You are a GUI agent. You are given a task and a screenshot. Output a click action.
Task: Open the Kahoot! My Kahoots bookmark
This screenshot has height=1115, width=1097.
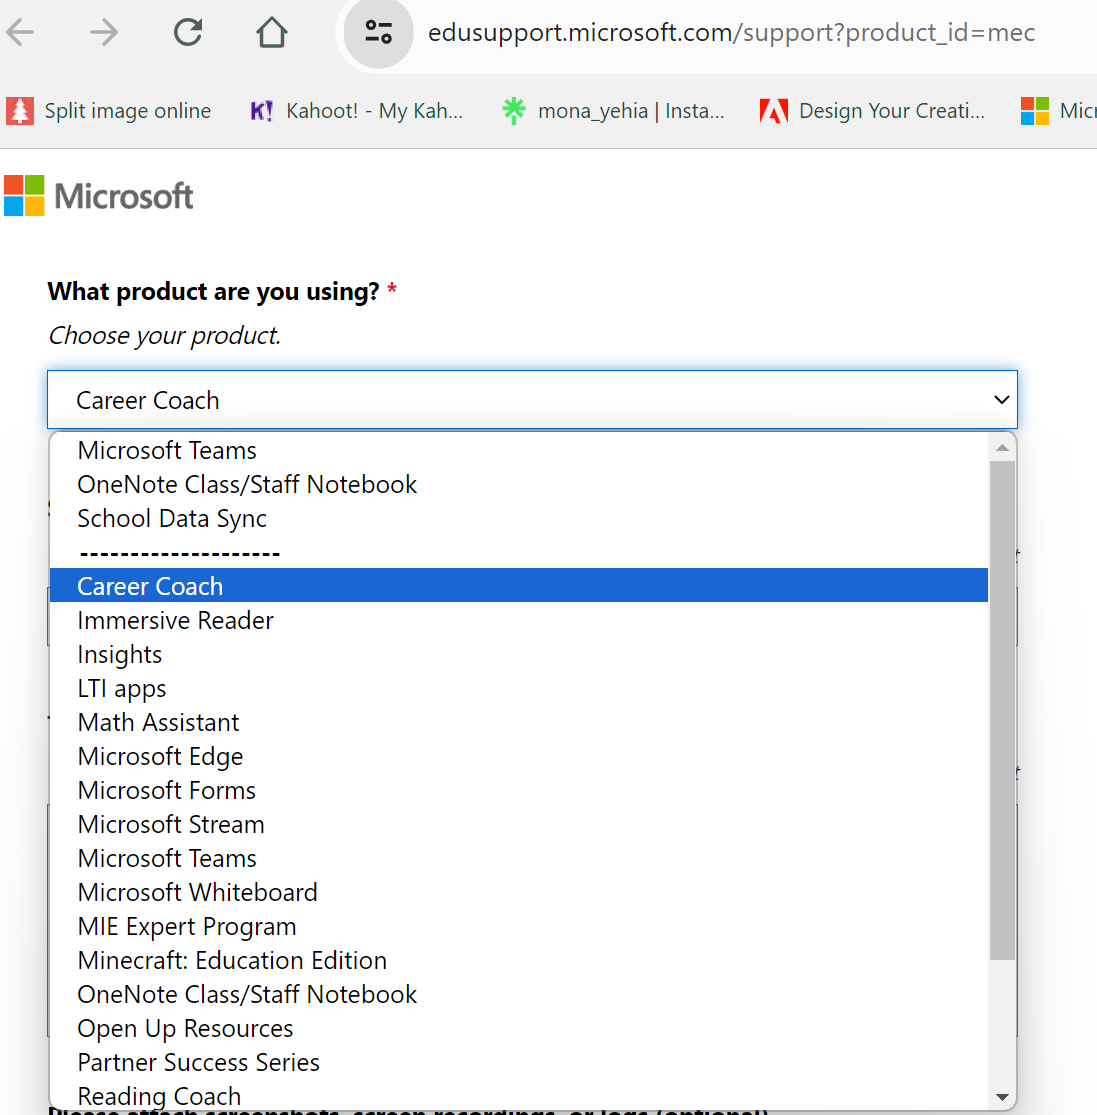pyautogui.click(x=356, y=111)
